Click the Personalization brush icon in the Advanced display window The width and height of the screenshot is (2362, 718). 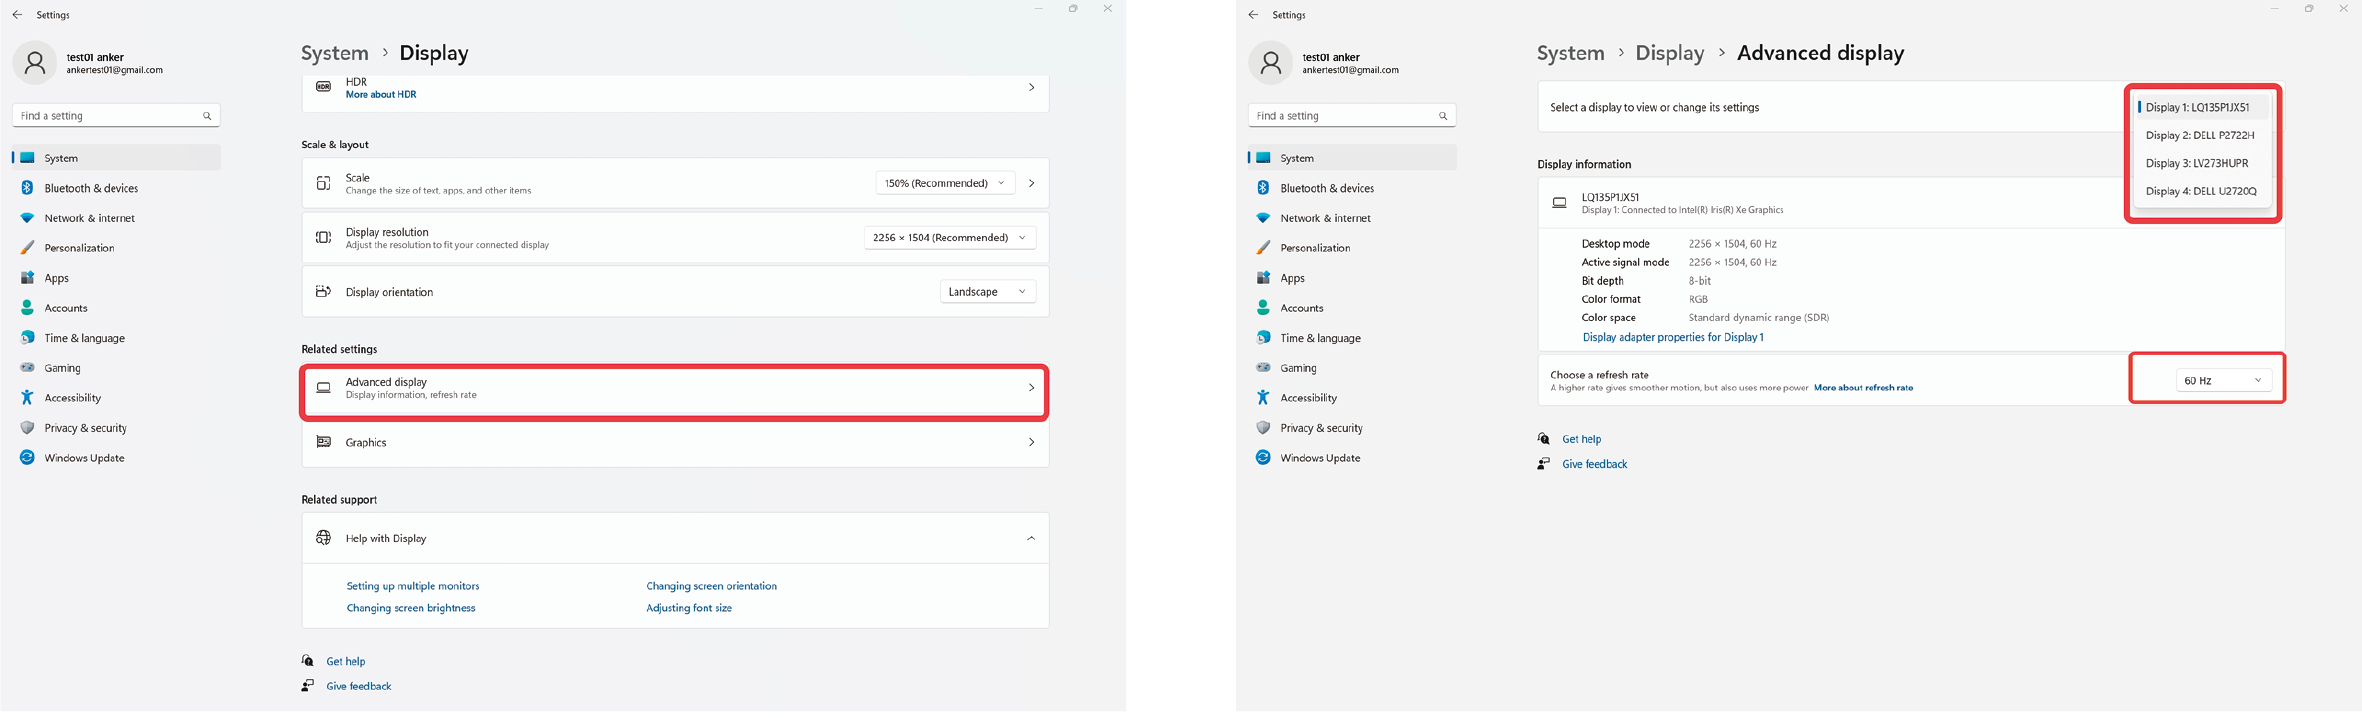point(1263,248)
